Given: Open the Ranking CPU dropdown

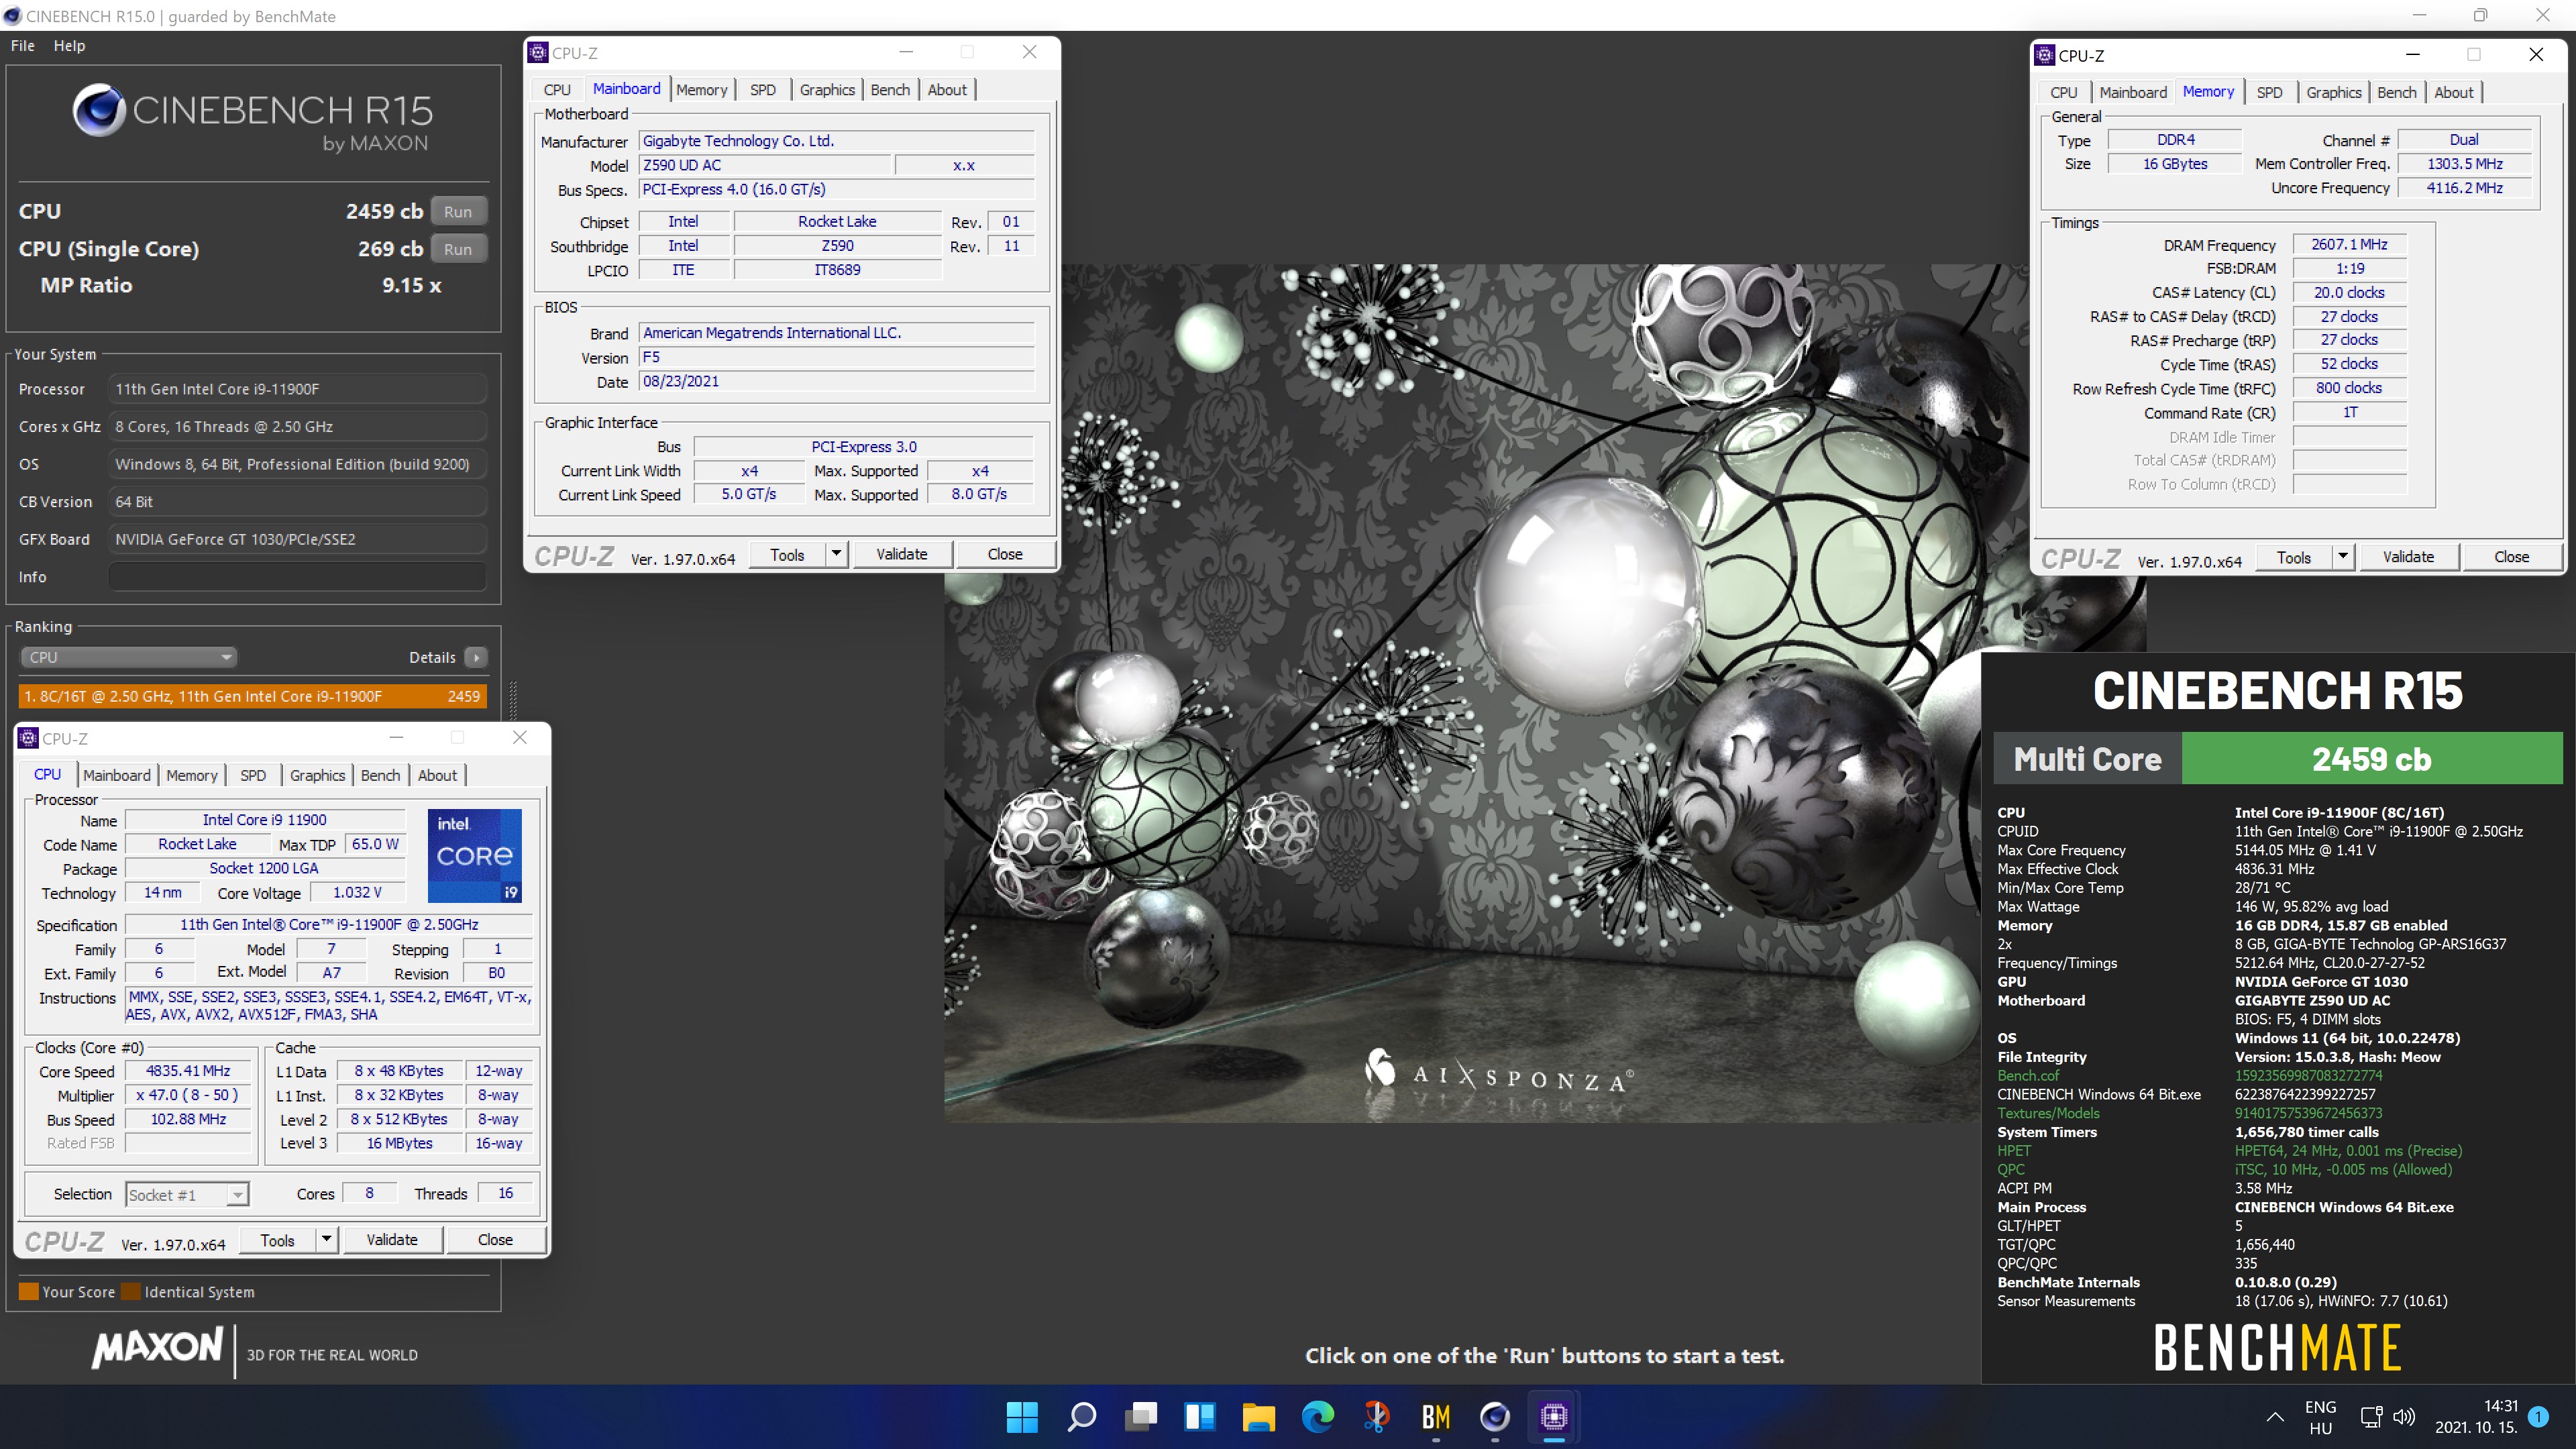Looking at the screenshot, I should click(128, 657).
